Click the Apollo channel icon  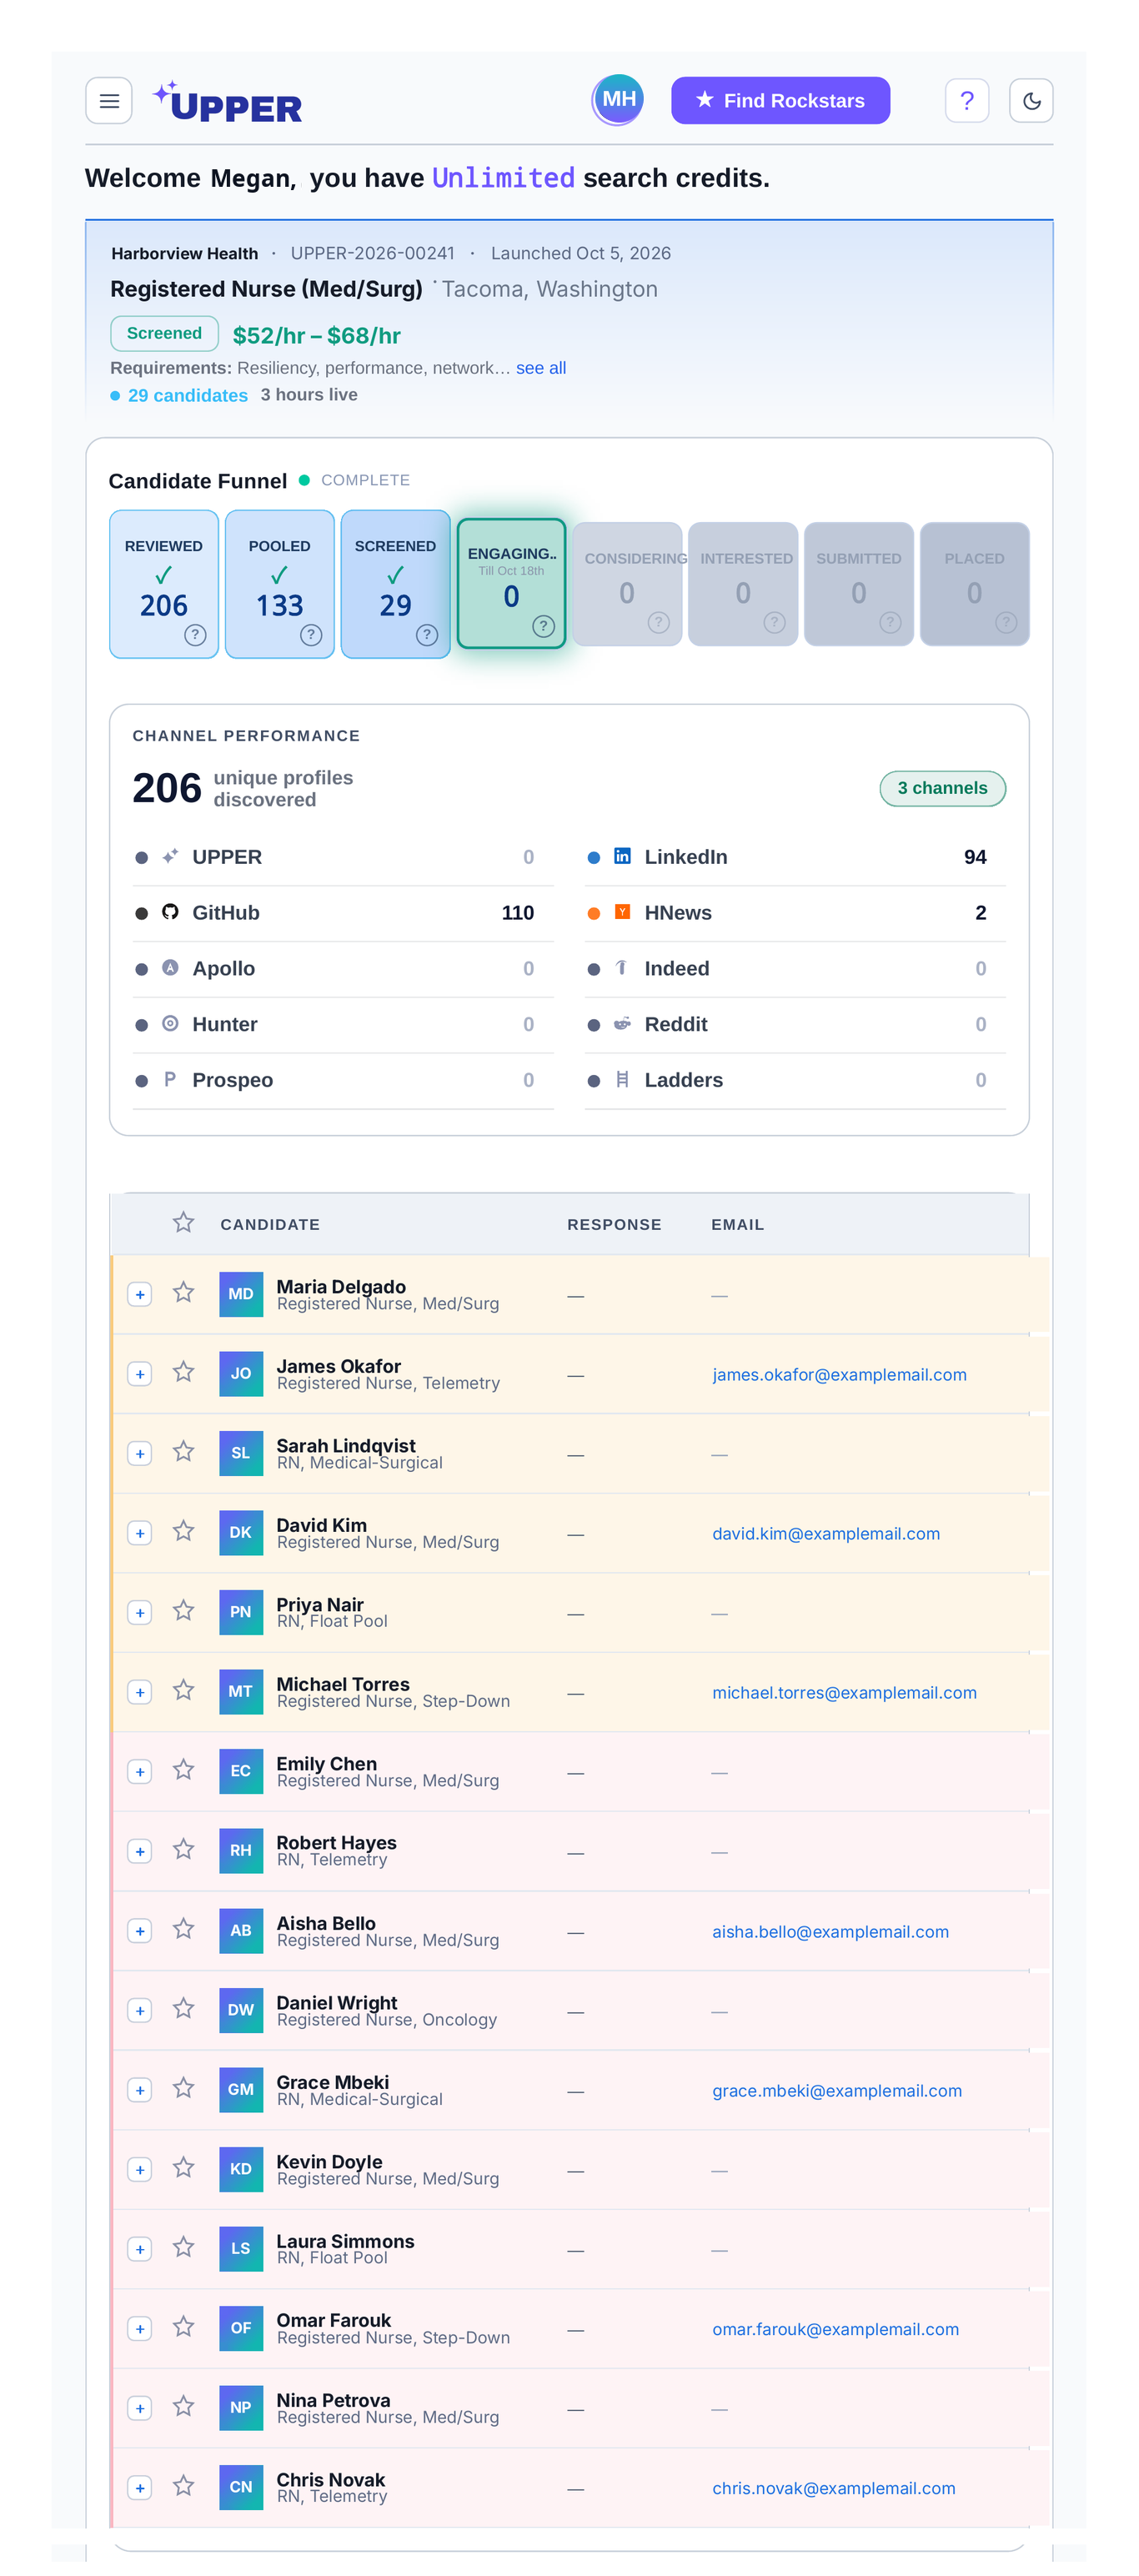(170, 968)
